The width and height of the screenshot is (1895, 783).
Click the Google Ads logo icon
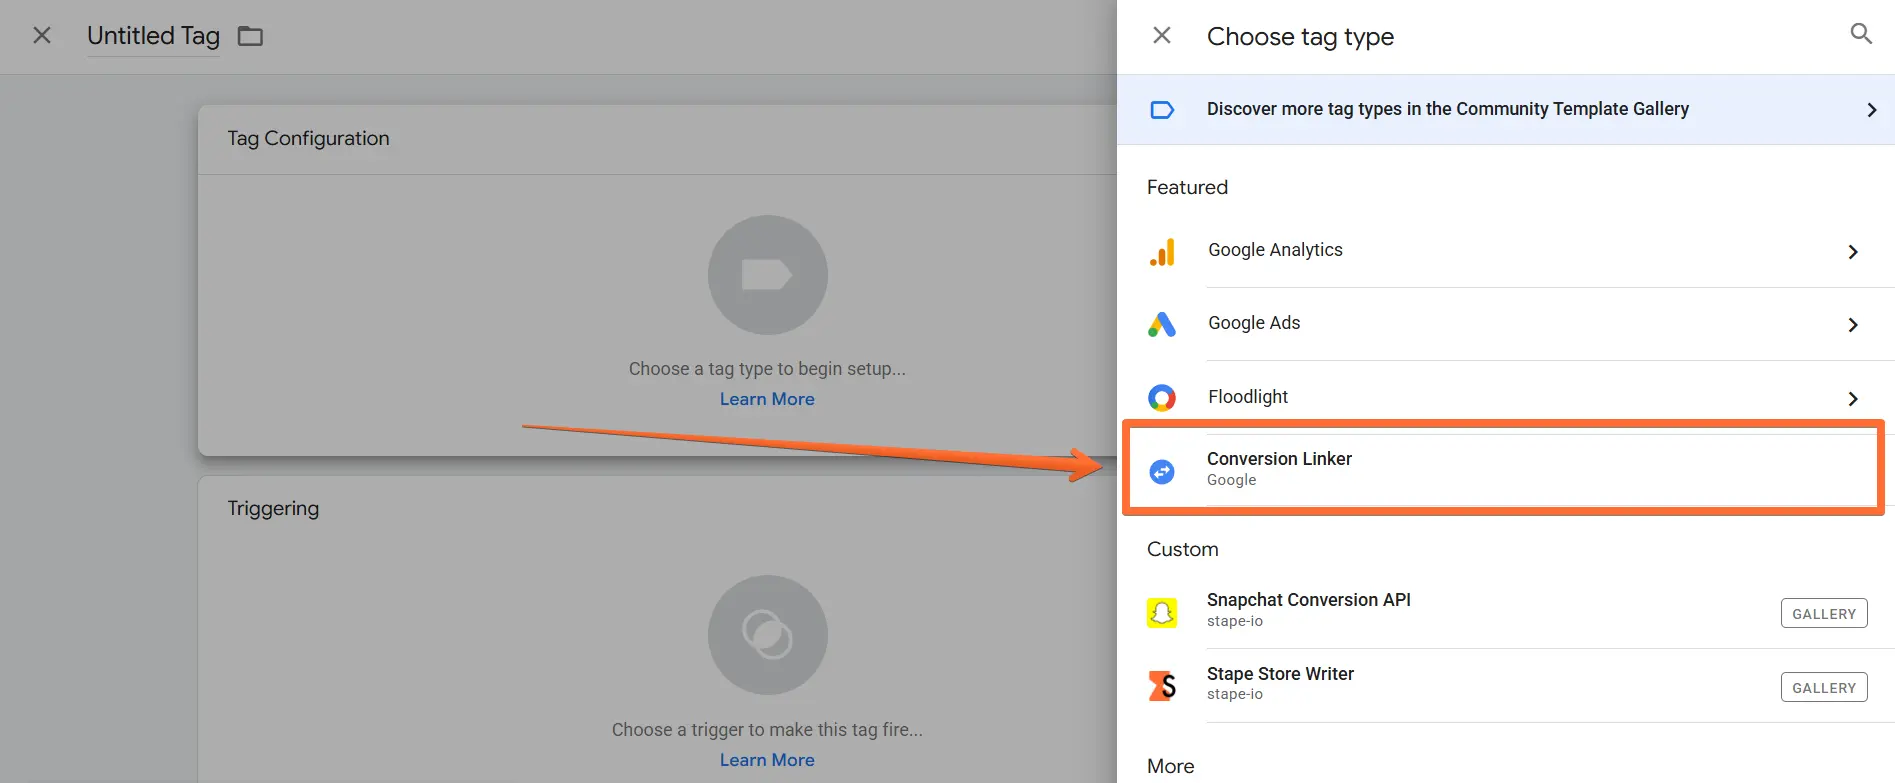coord(1162,324)
